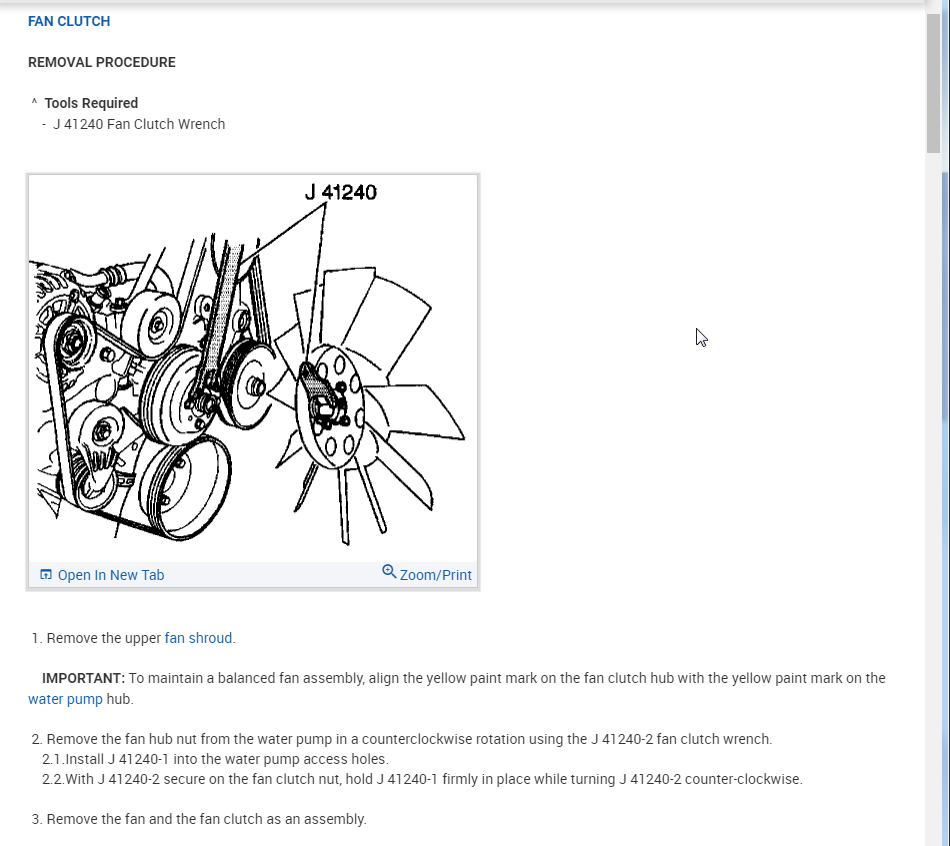This screenshot has width=950, height=846.
Task: Select the J 41240 Fan Clutch Wrench text
Action: coord(139,124)
